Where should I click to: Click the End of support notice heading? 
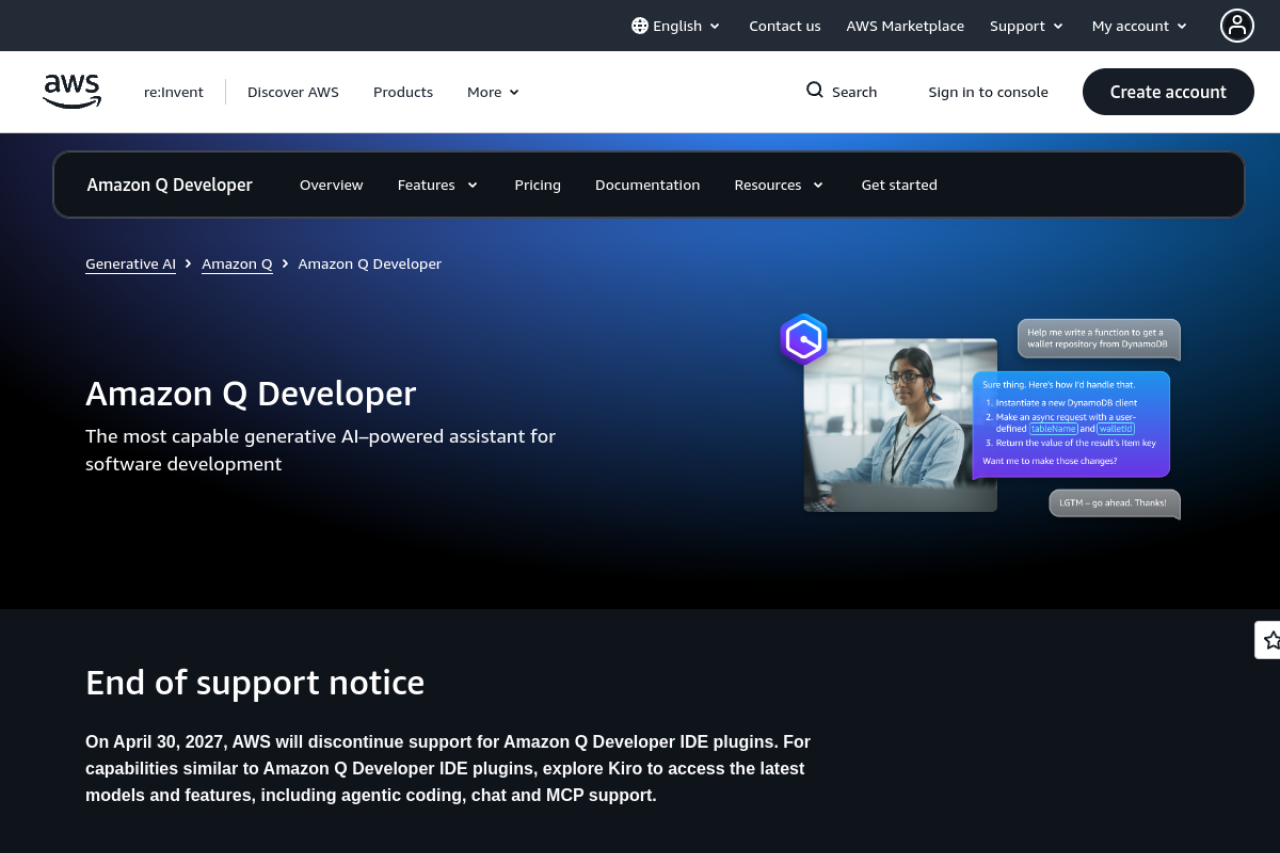pyautogui.click(x=255, y=682)
